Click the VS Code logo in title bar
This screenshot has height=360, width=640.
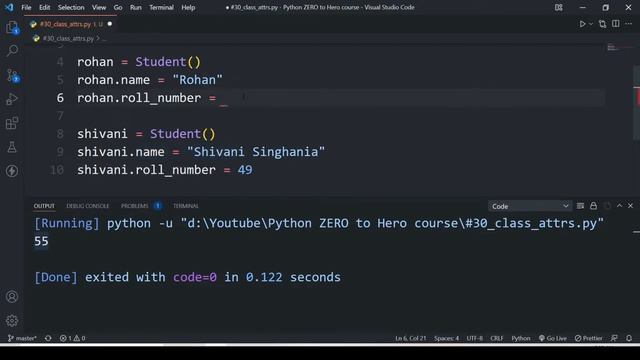pos(9,7)
